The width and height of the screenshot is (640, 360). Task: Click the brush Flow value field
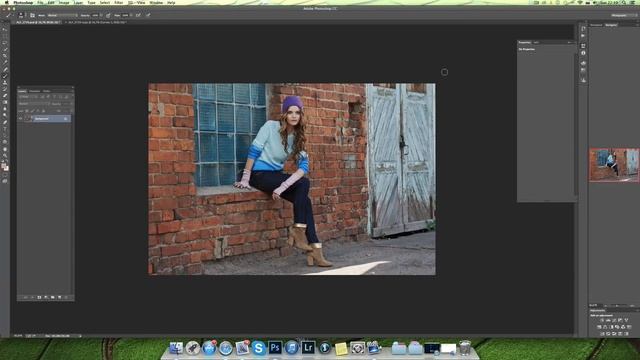[125, 15]
